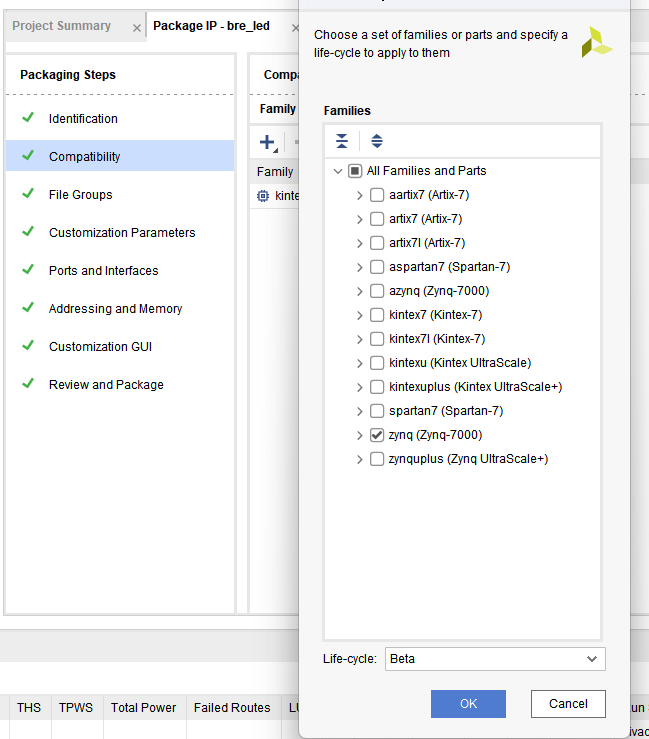The height and width of the screenshot is (739, 649).
Task: Expand the zynq (Zynq-7000) family node
Action: pos(360,435)
